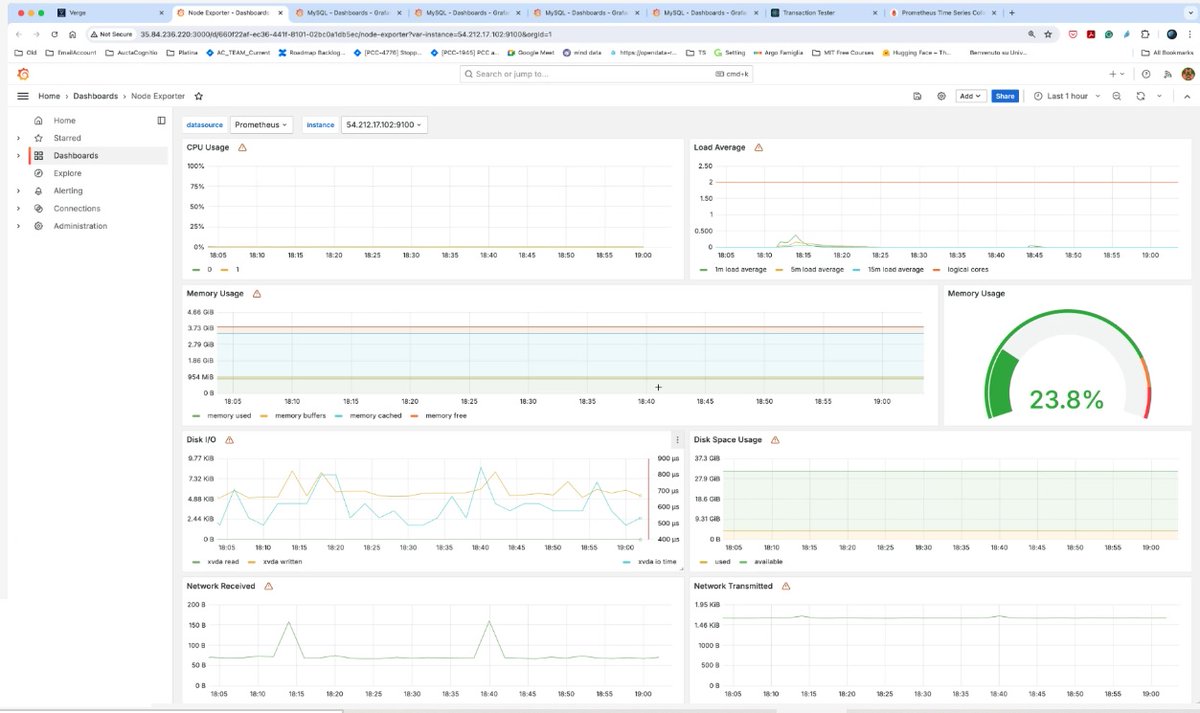Open the MIT Free Courses bookmark folder

pos(843,52)
